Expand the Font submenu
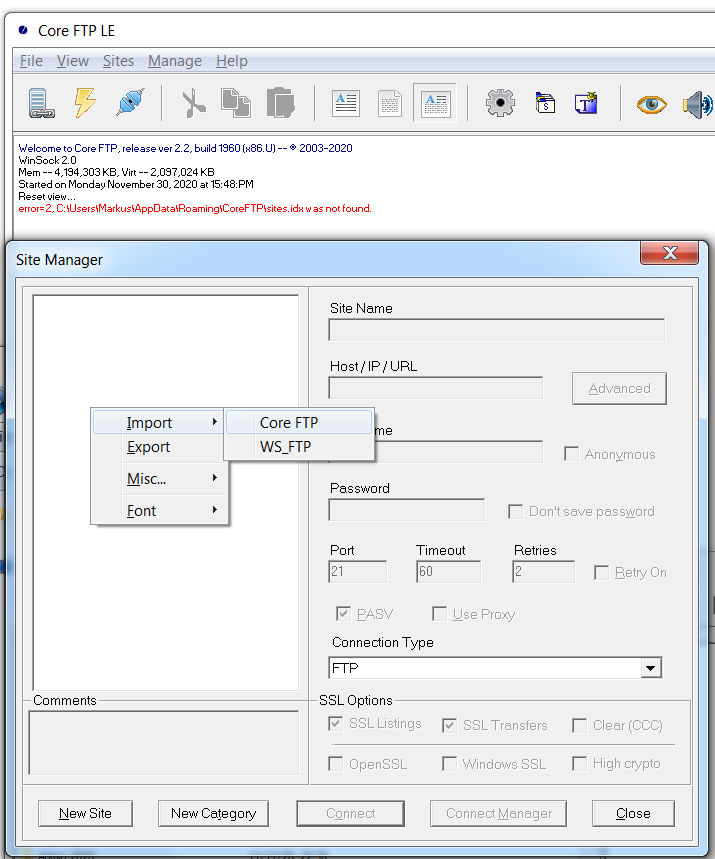Image resolution: width=715 pixels, height=859 pixels. click(x=159, y=511)
